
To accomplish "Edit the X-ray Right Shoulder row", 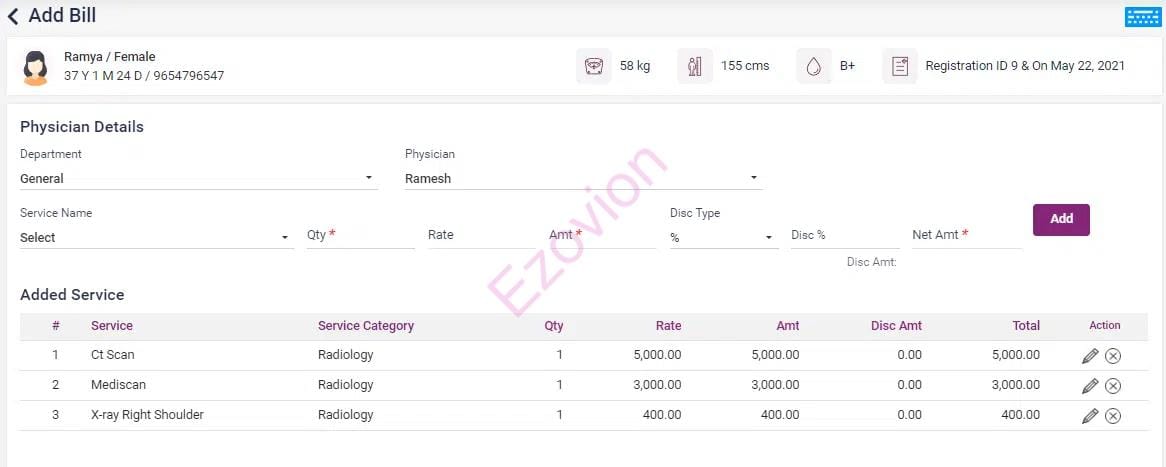I will [x=1090, y=416].
